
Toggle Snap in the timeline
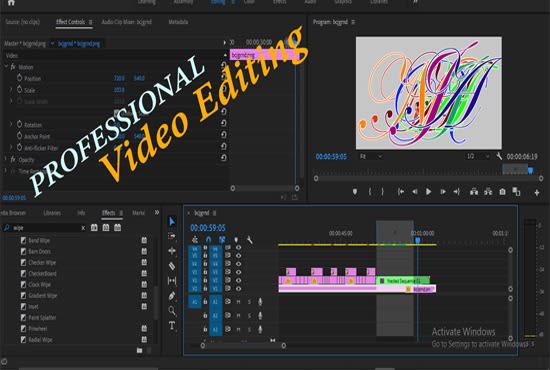tap(208, 240)
